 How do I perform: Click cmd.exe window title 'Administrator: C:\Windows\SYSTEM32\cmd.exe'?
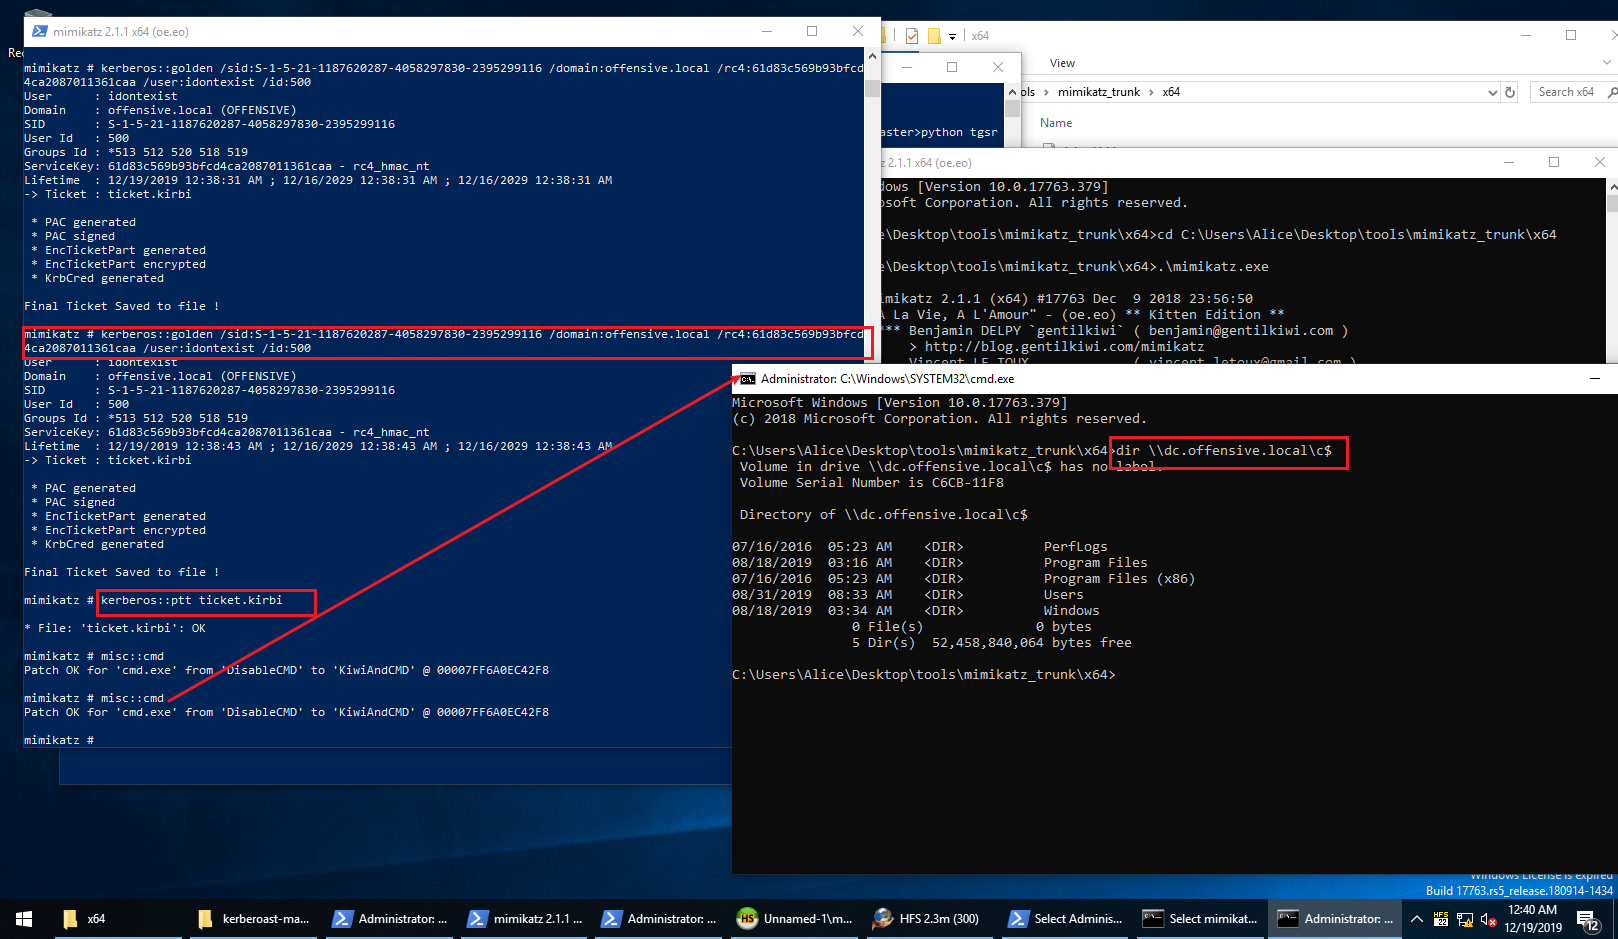click(x=887, y=379)
